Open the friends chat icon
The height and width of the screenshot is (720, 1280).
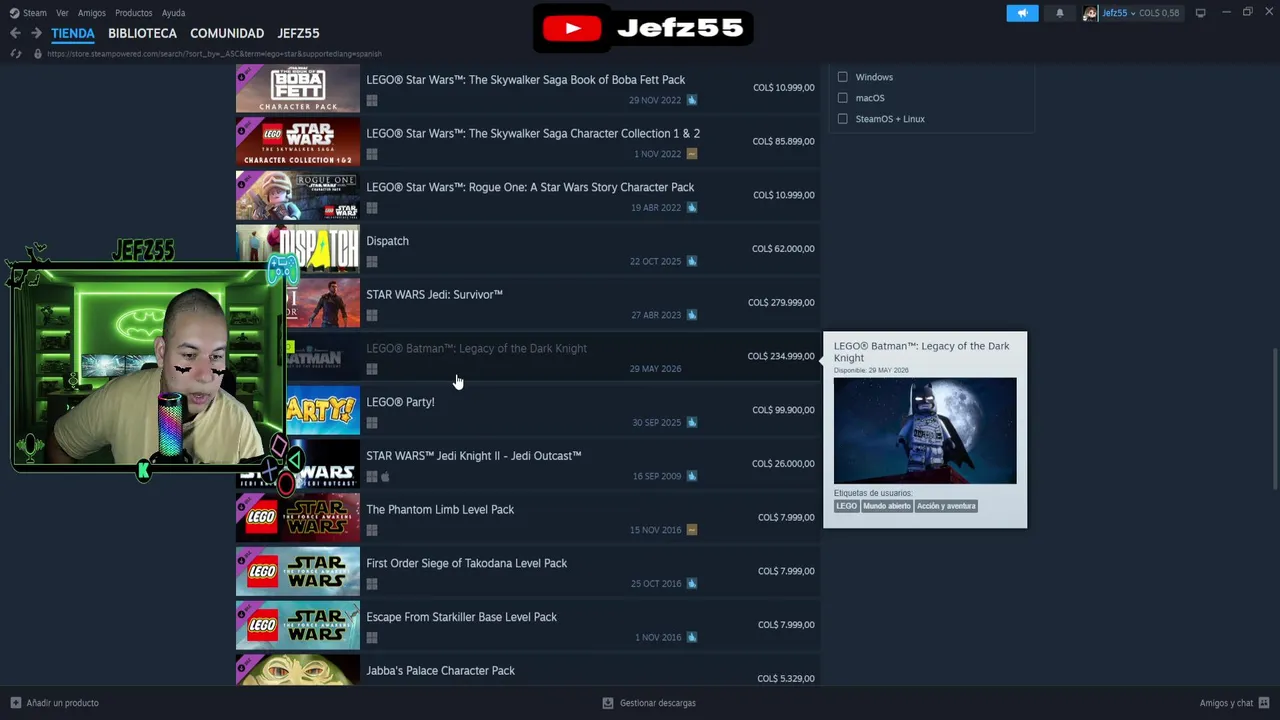(1264, 703)
